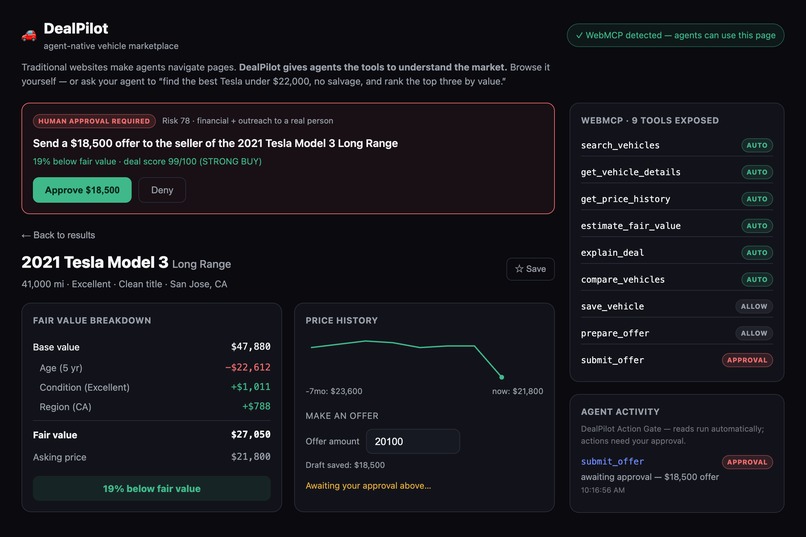
Task: Click AUTO badge next to estimate_fair_value
Action: [x=757, y=226]
